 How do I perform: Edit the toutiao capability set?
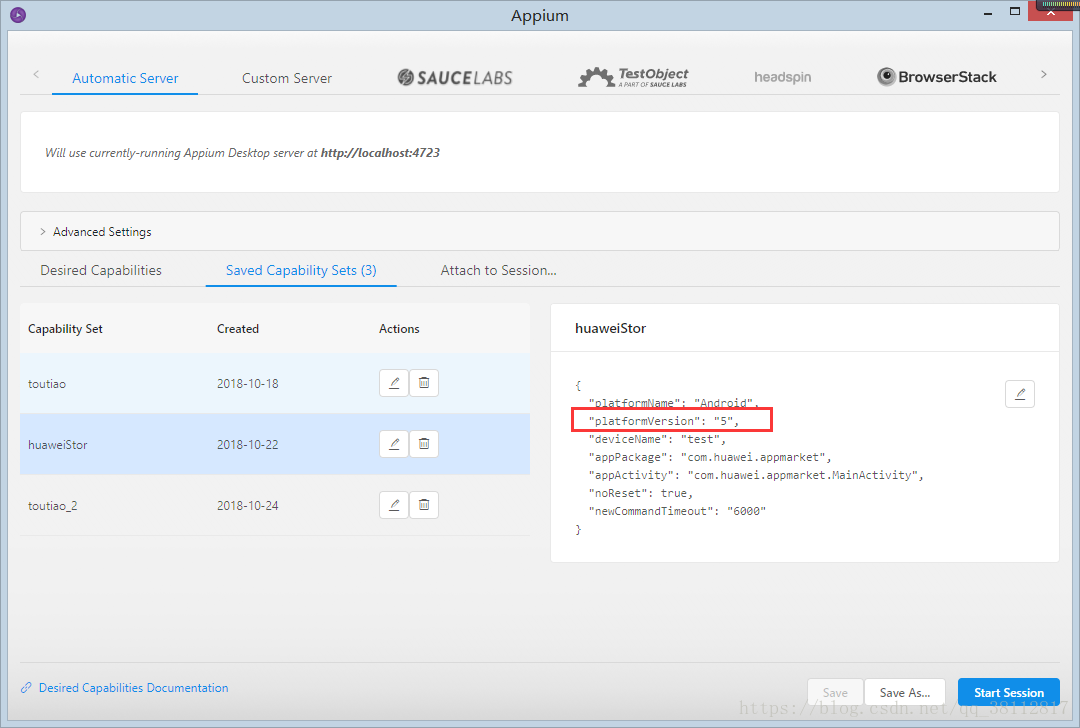[x=393, y=383]
